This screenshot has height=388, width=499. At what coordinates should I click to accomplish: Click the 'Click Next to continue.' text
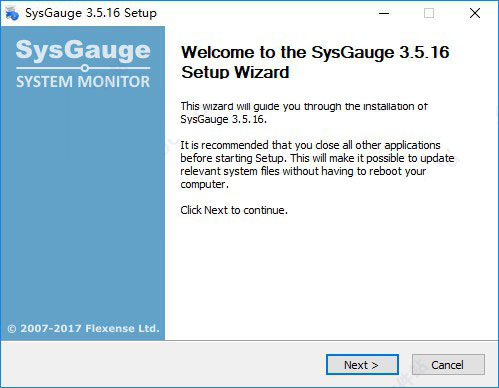coord(234,210)
